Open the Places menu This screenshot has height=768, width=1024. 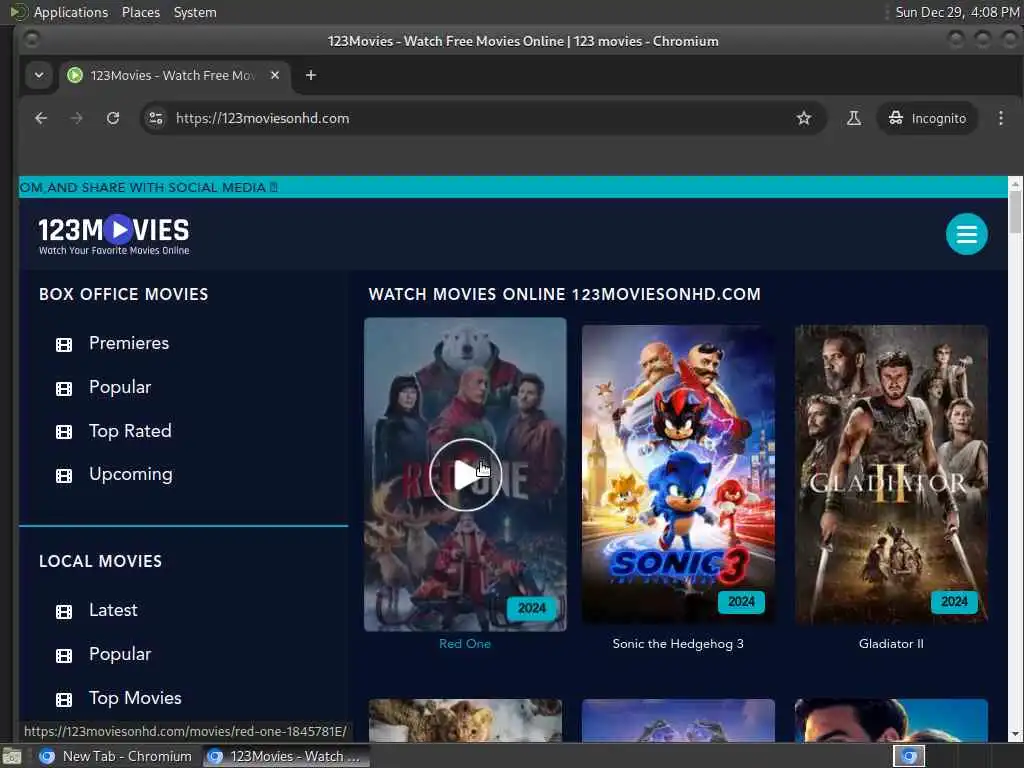(x=140, y=12)
